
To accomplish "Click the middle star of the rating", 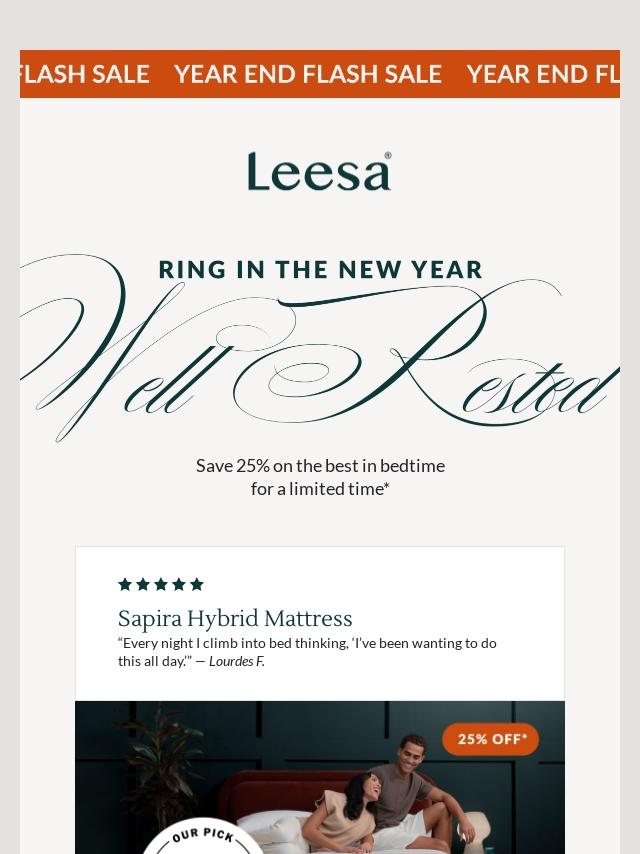I will (x=161, y=584).
